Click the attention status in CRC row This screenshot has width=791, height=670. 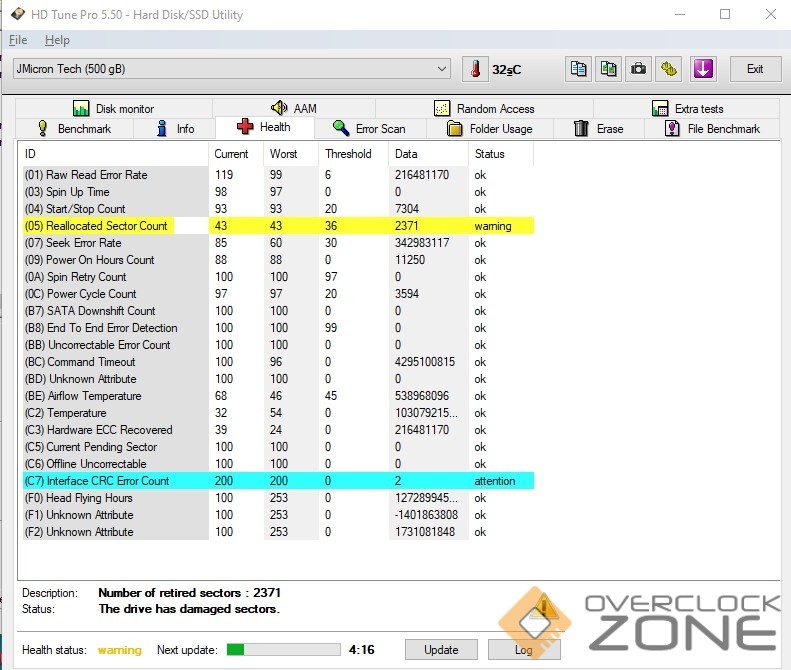(495, 481)
